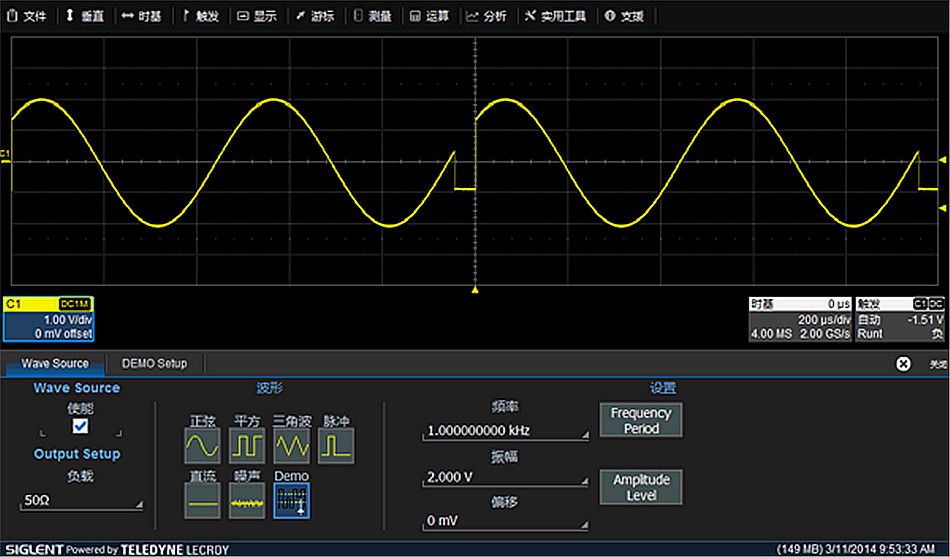Viewport: 950px width, 557px height.
Task: Open the 50Ω load dropdown
Action: coord(82,500)
